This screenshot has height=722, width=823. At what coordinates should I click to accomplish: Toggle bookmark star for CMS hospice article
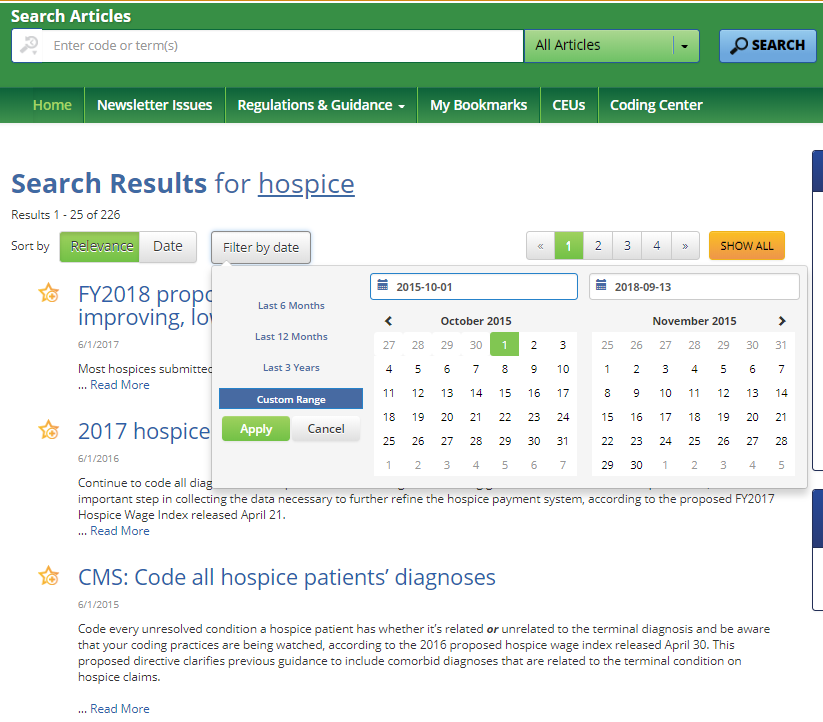pyautogui.click(x=48, y=576)
